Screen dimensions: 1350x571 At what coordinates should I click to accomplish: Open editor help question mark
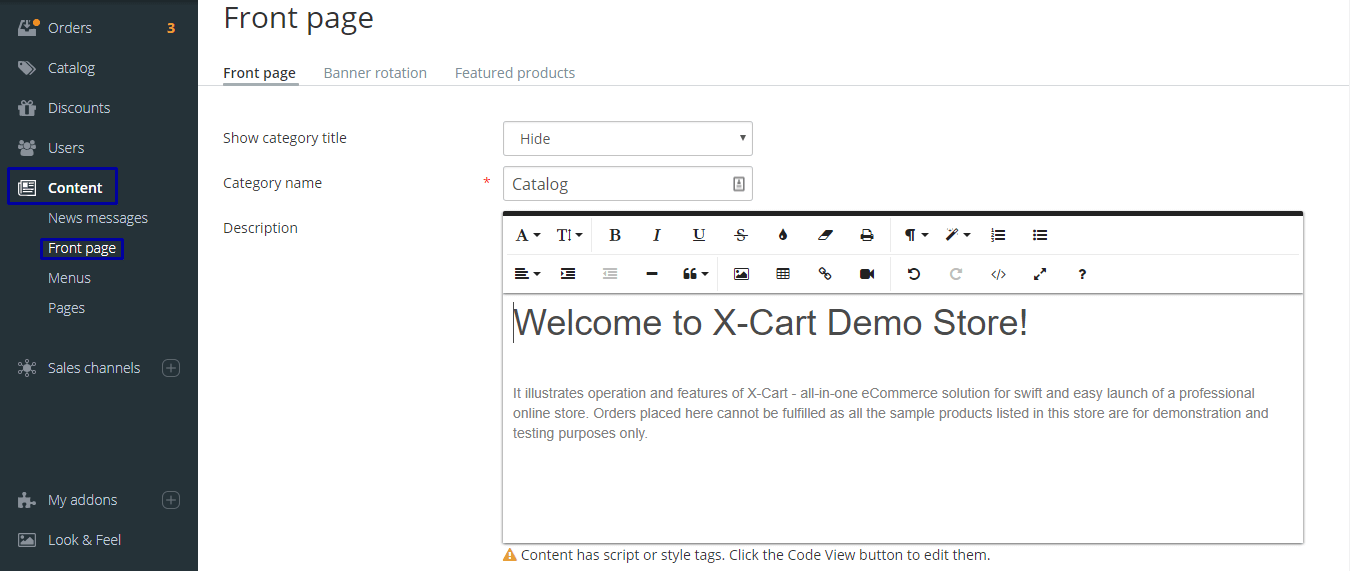pos(1082,274)
